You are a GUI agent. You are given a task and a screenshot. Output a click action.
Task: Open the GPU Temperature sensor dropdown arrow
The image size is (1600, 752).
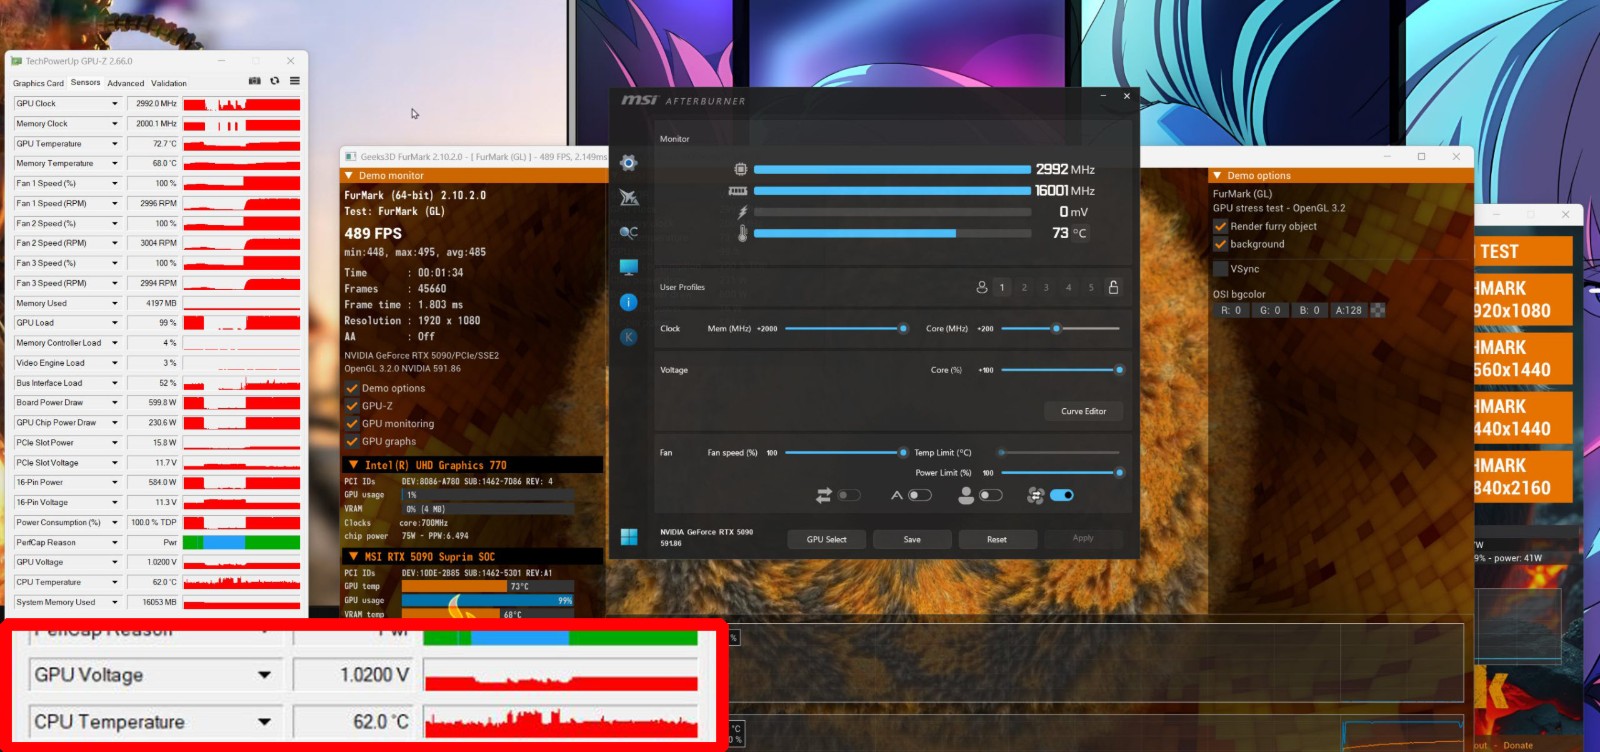point(115,144)
